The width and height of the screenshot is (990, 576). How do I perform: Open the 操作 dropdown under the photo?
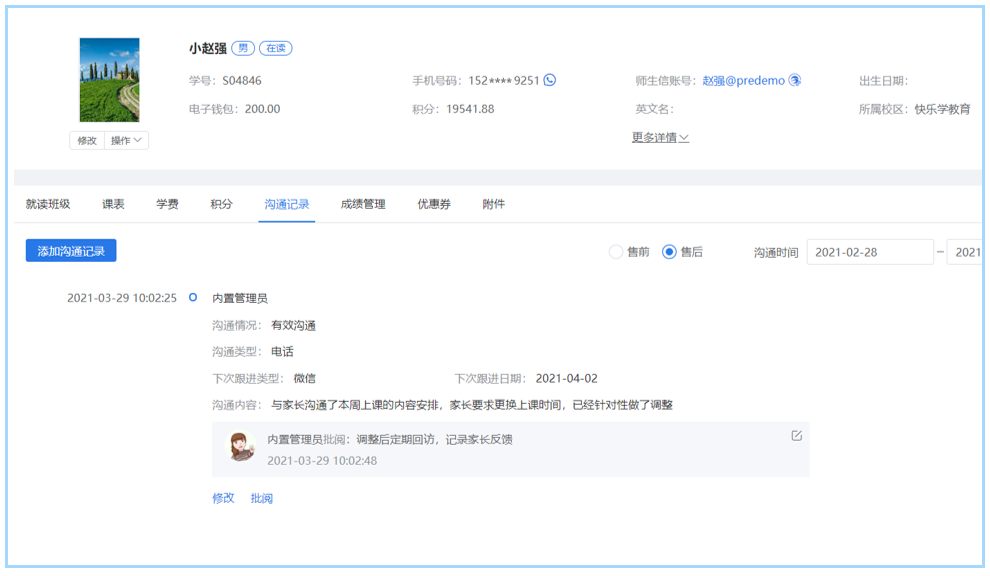point(126,141)
